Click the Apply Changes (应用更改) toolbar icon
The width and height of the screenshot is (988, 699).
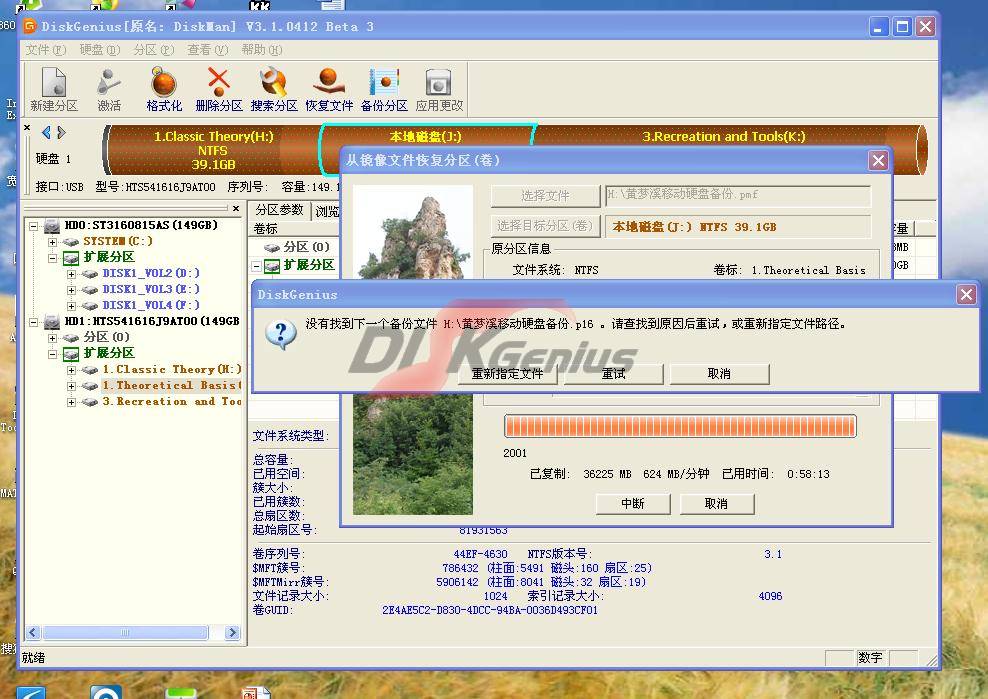tap(439, 89)
